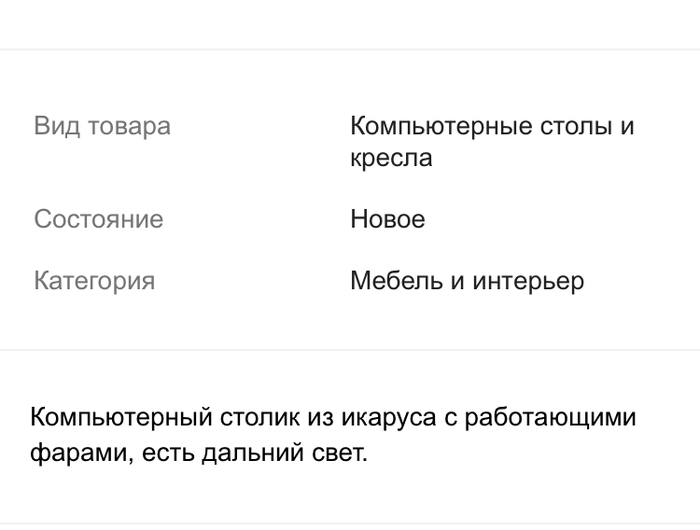Click the word 'Мебель' in category value

coord(396,281)
